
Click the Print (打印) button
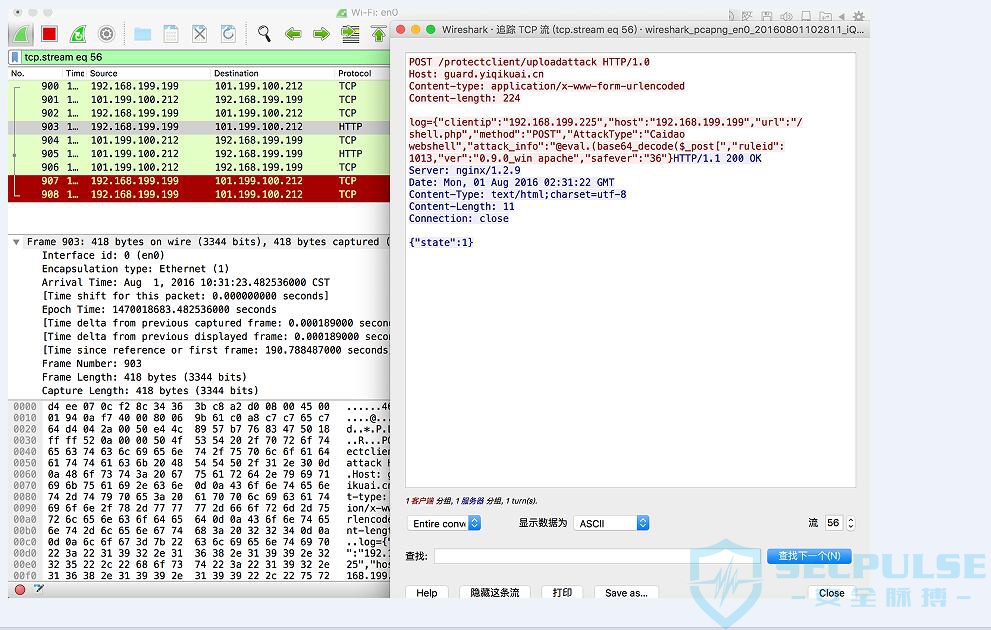(x=562, y=593)
